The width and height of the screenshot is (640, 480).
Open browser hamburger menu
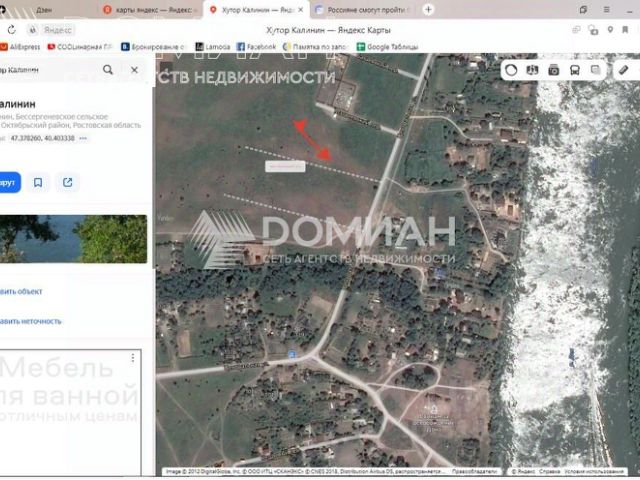click(x=607, y=10)
